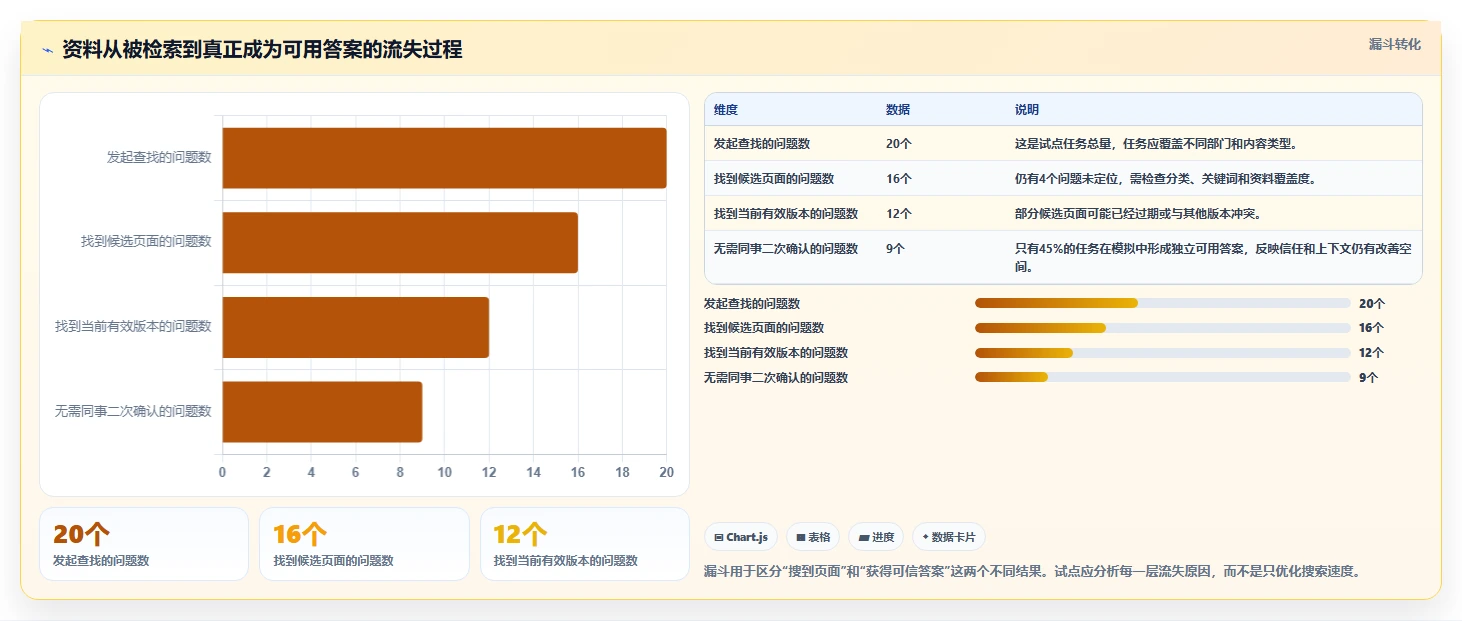Click the 找到候选页面的问题数 progress bar
This screenshot has width=1462, height=621.
[1162, 328]
